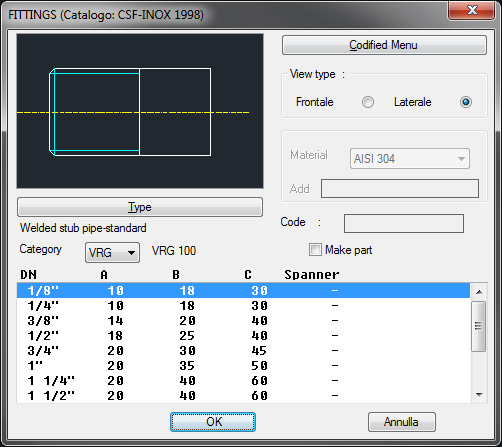Open the Codified Menu
Viewport: 502px width, 447px height.
click(x=384, y=45)
